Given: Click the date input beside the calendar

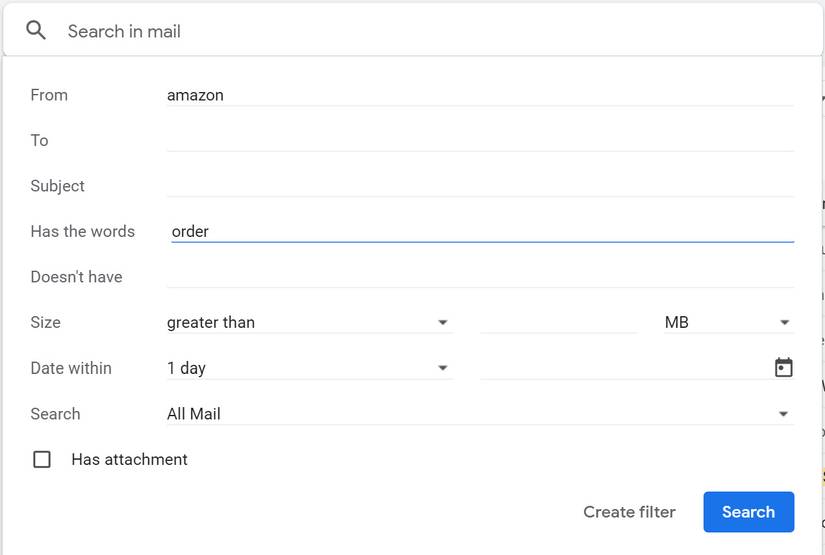Looking at the screenshot, I should tap(620, 368).
